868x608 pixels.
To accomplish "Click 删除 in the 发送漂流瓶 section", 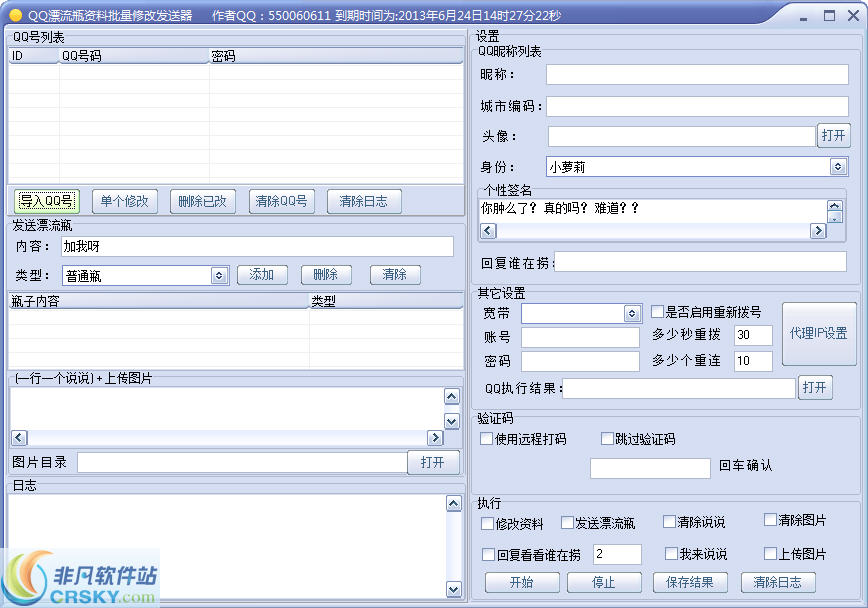I will tap(326, 275).
